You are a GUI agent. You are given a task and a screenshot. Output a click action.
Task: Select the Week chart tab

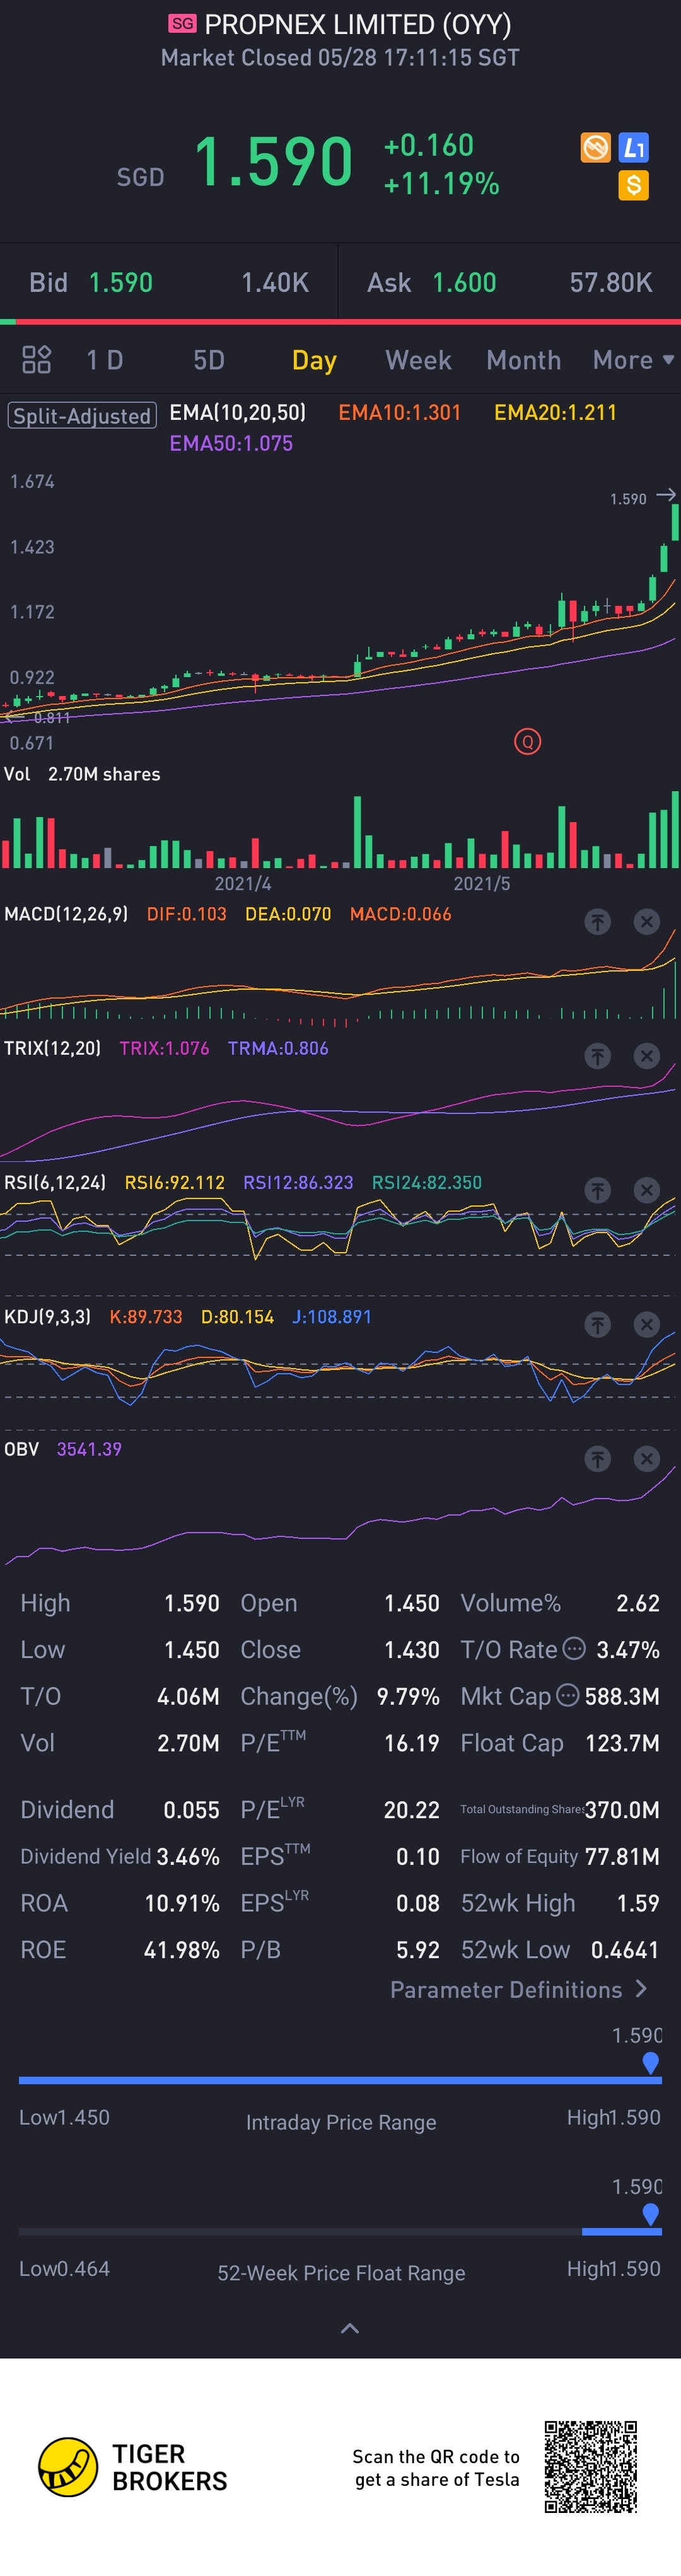click(418, 360)
